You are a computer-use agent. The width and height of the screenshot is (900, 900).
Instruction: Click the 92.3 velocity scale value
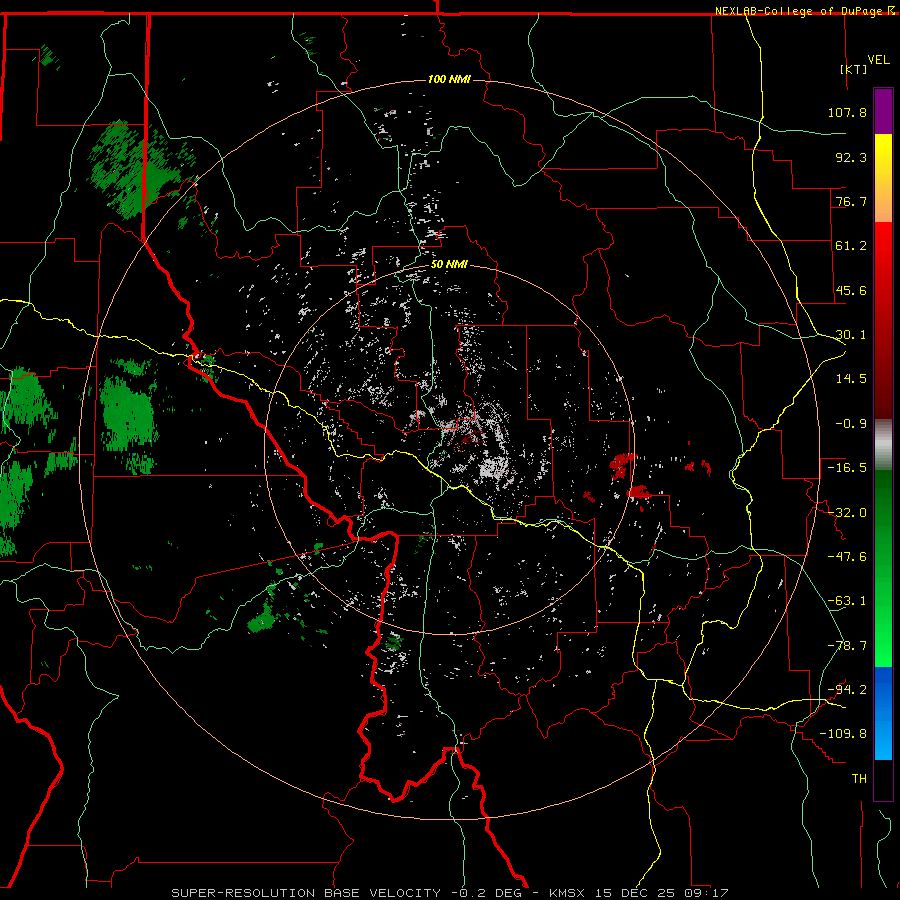point(851,157)
